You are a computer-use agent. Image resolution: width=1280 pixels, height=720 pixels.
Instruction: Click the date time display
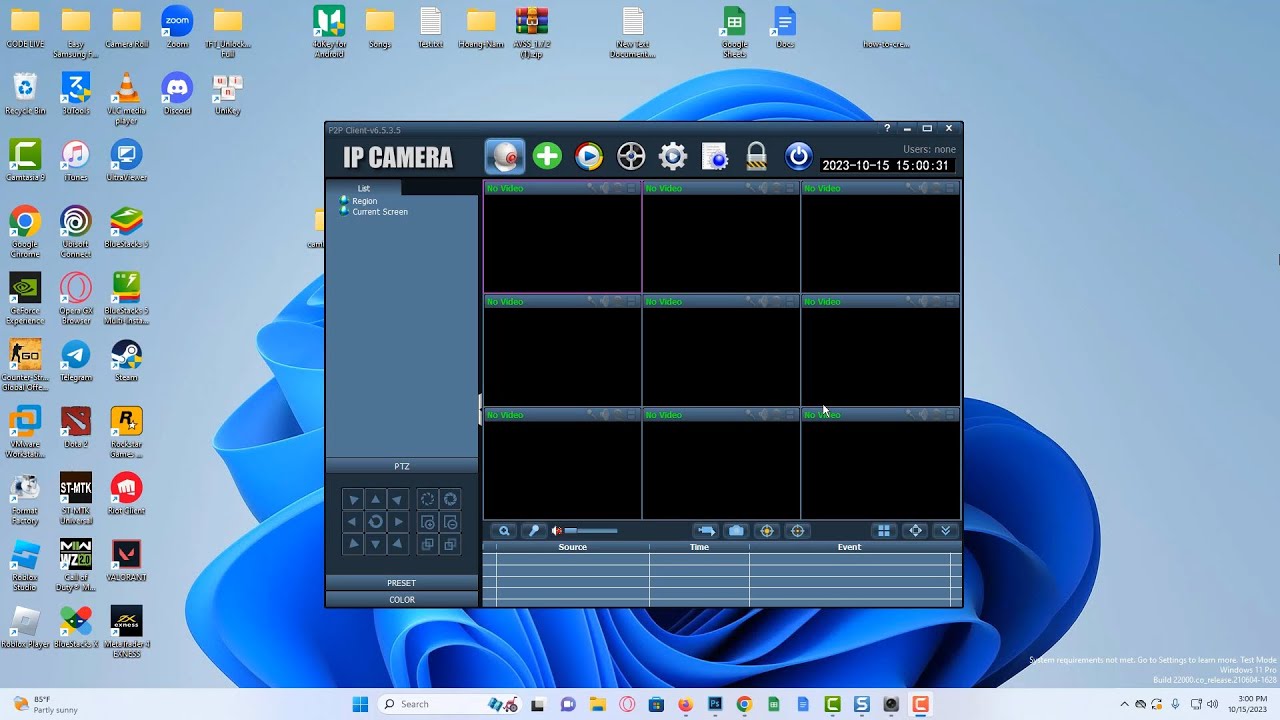pyautogui.click(x=885, y=166)
